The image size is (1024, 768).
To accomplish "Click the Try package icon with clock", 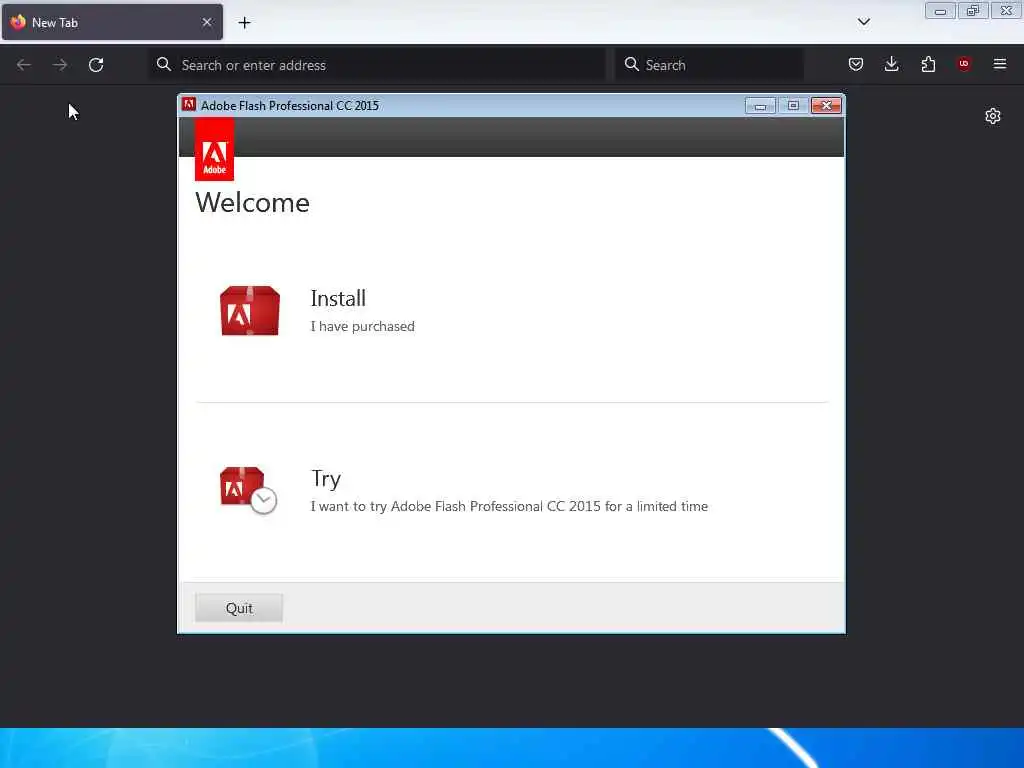I will tap(248, 490).
